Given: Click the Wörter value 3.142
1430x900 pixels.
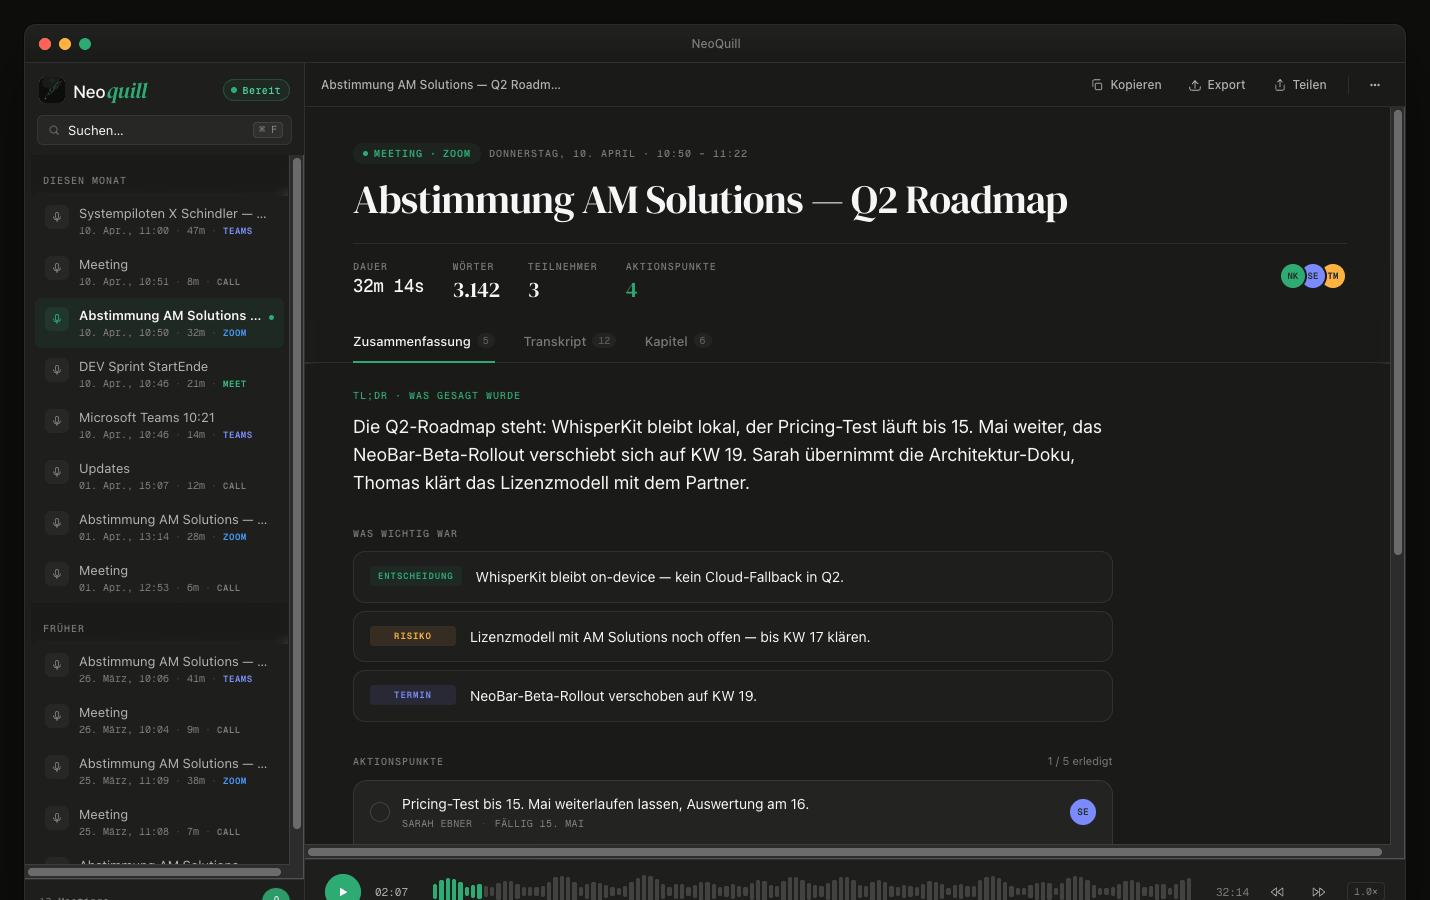Looking at the screenshot, I should [x=476, y=290].
